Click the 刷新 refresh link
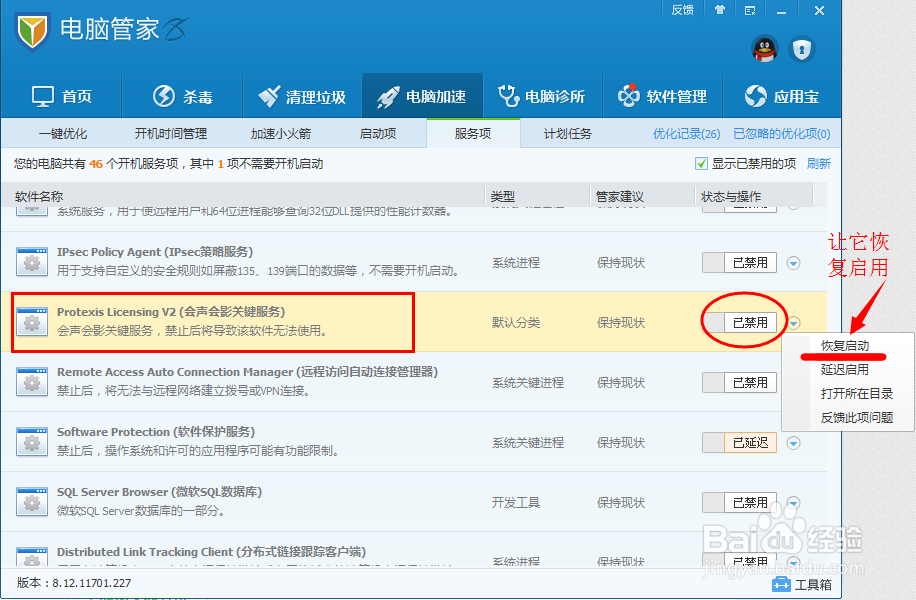This screenshot has height=600, width=916. (819, 161)
